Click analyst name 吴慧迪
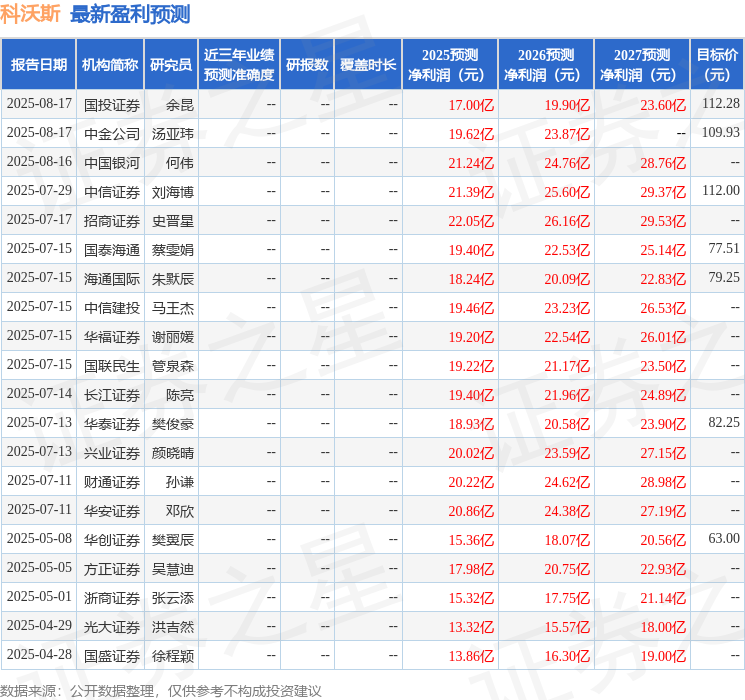Screen dimensions: 745x700 tap(172, 568)
